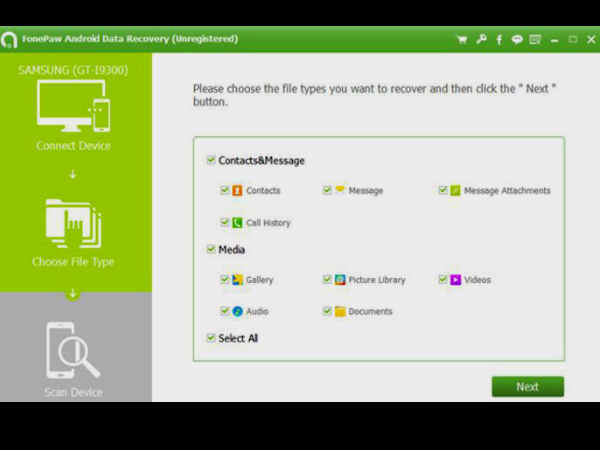Uncheck the Audio checkbox
Image resolution: width=600 pixels, height=450 pixels.
tap(225, 310)
